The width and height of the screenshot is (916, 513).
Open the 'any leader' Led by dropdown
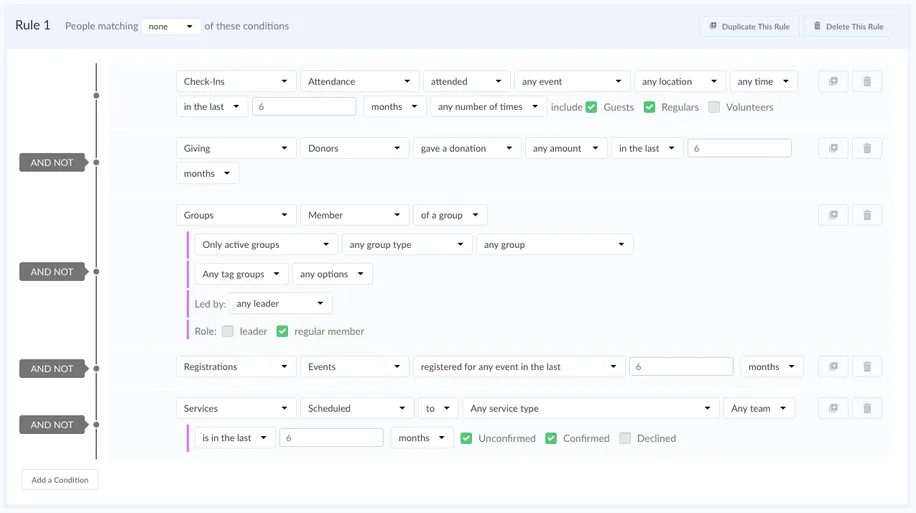280,303
